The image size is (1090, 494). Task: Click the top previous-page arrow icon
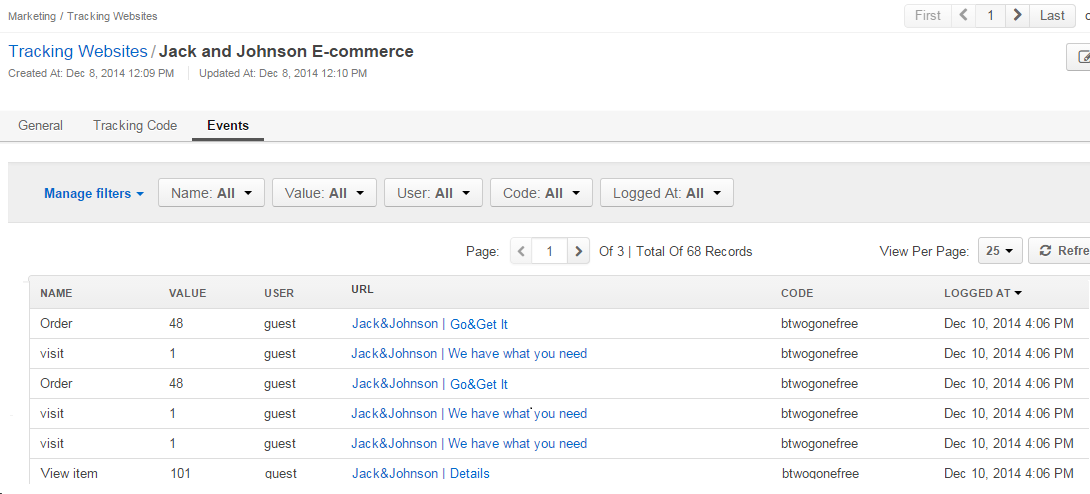click(x=962, y=15)
